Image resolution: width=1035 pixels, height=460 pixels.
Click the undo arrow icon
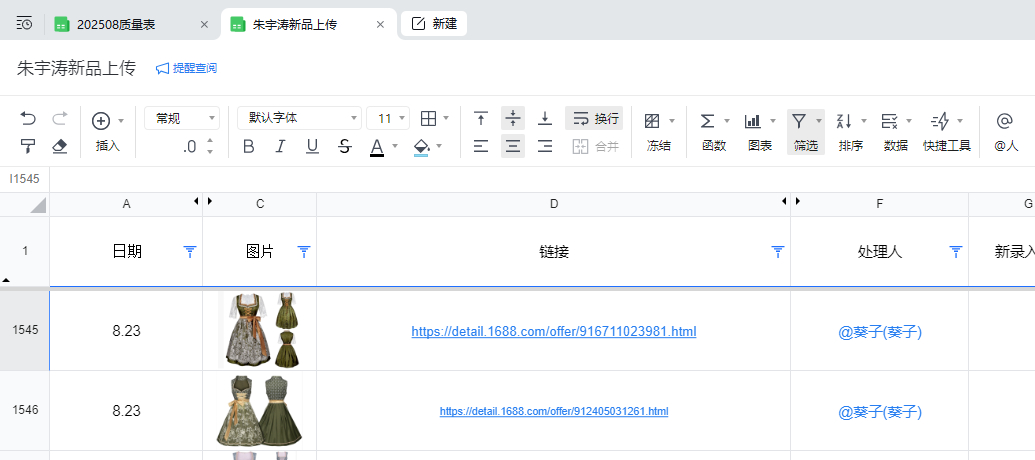pyautogui.click(x=28, y=119)
